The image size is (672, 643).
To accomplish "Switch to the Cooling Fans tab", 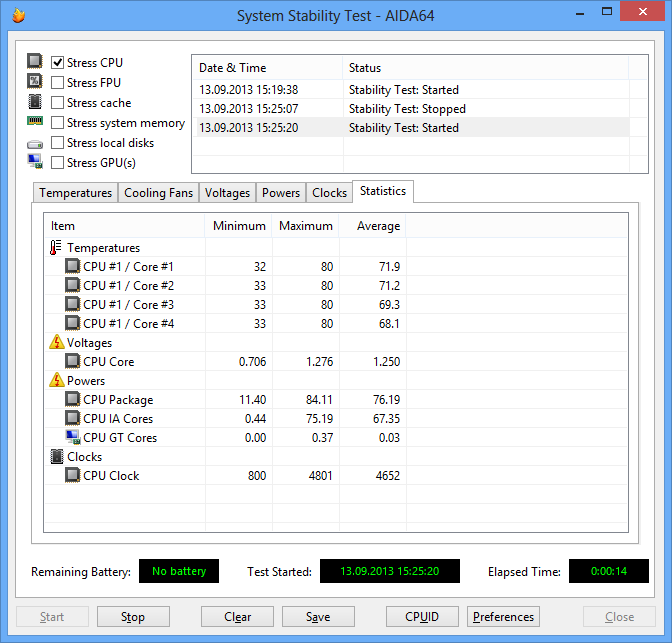I will coord(159,193).
